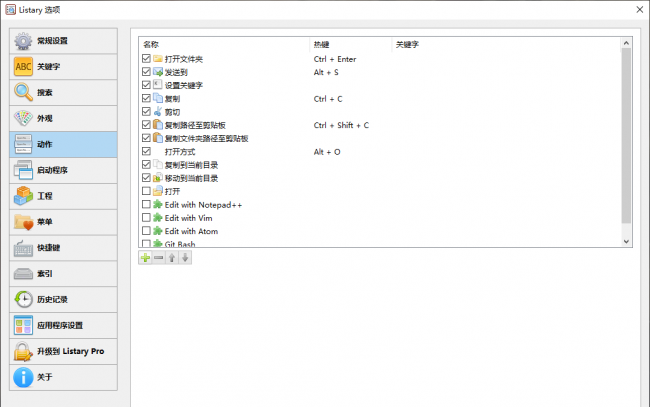
Task: Click the 发送到 send-to icon
Action: [158, 72]
